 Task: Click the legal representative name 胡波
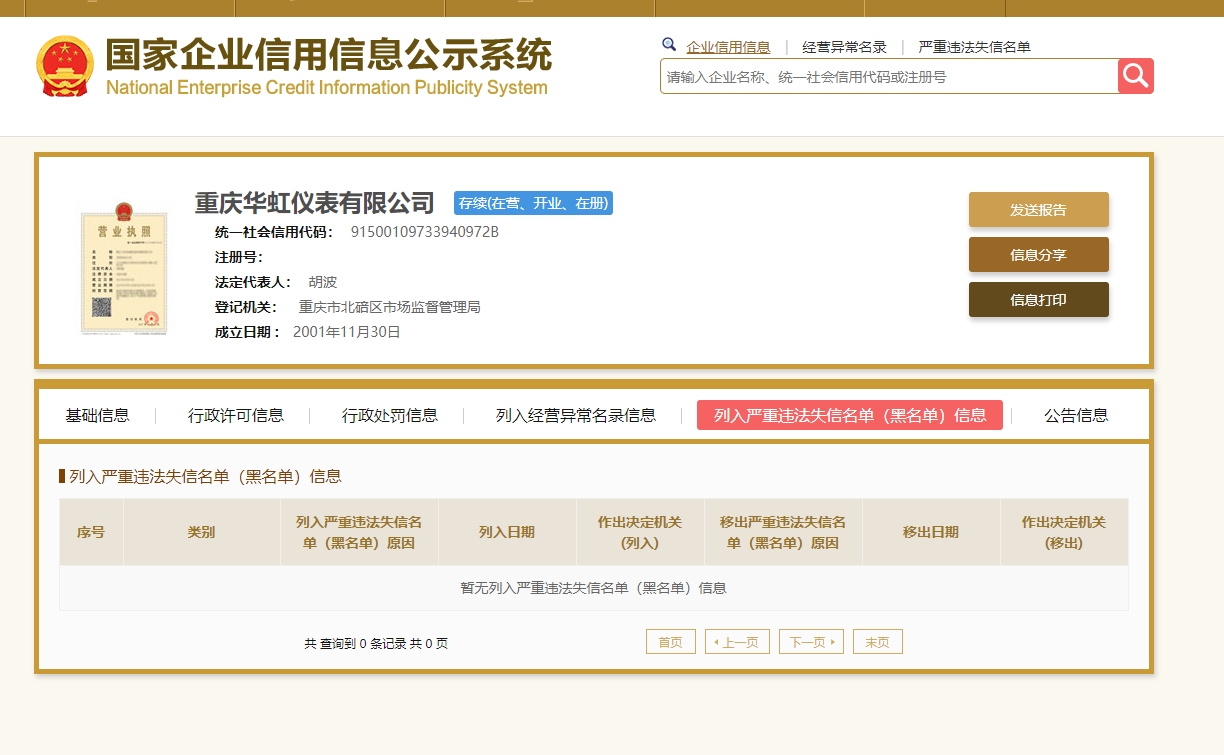[x=323, y=282]
